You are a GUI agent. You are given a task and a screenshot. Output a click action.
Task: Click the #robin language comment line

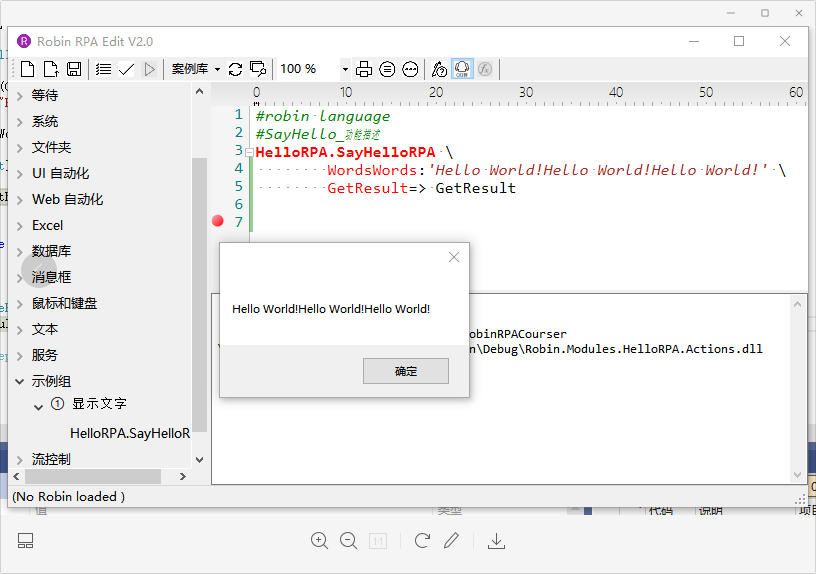point(323,116)
